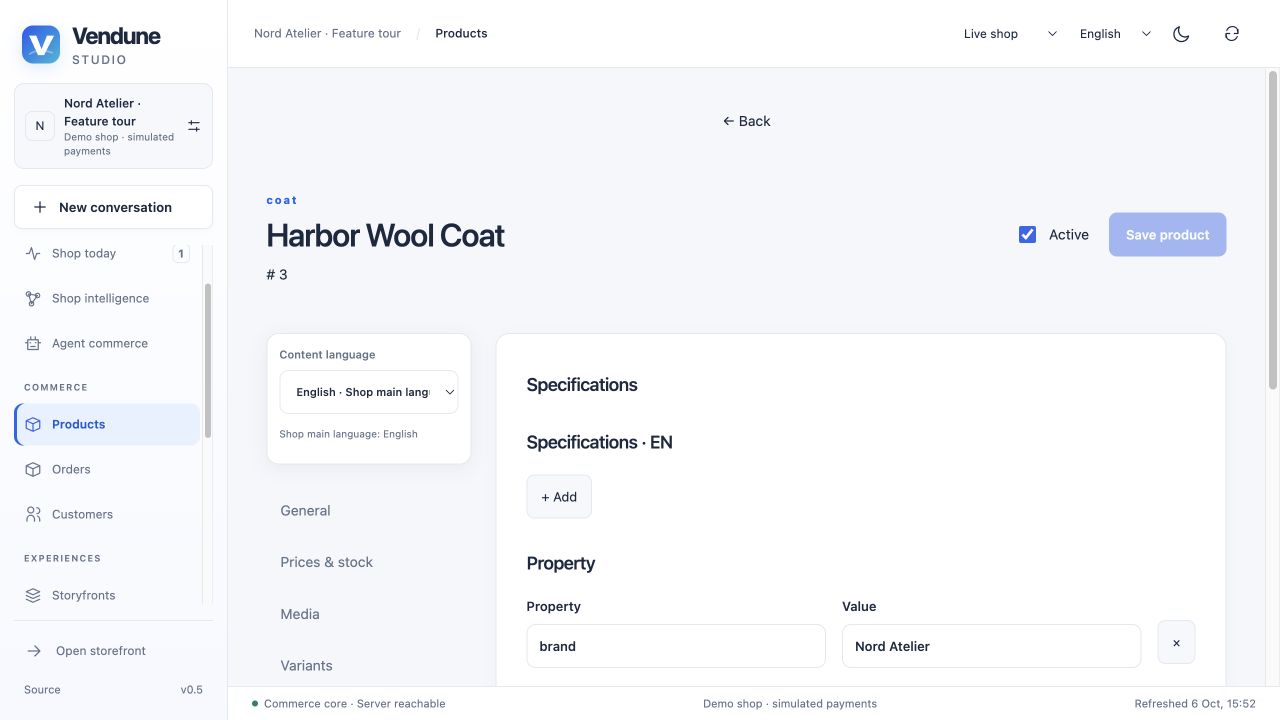Viewport: 1280px width, 720px height.
Task: Open the Live shop dropdown
Action: 1009,34
